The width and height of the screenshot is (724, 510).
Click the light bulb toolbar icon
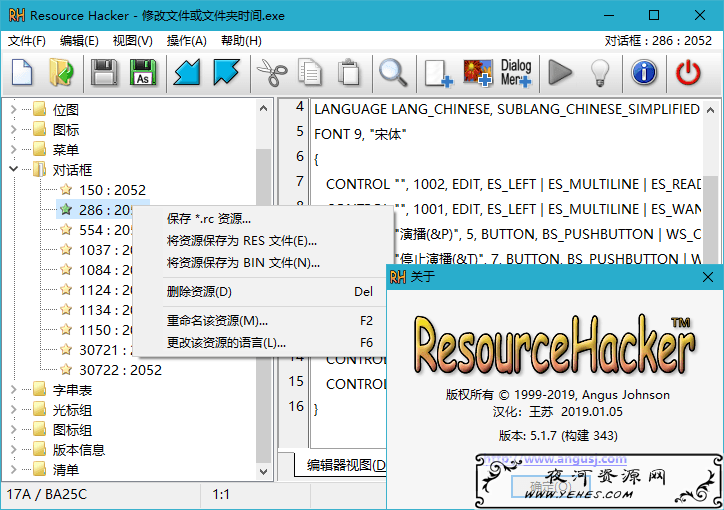click(x=600, y=72)
